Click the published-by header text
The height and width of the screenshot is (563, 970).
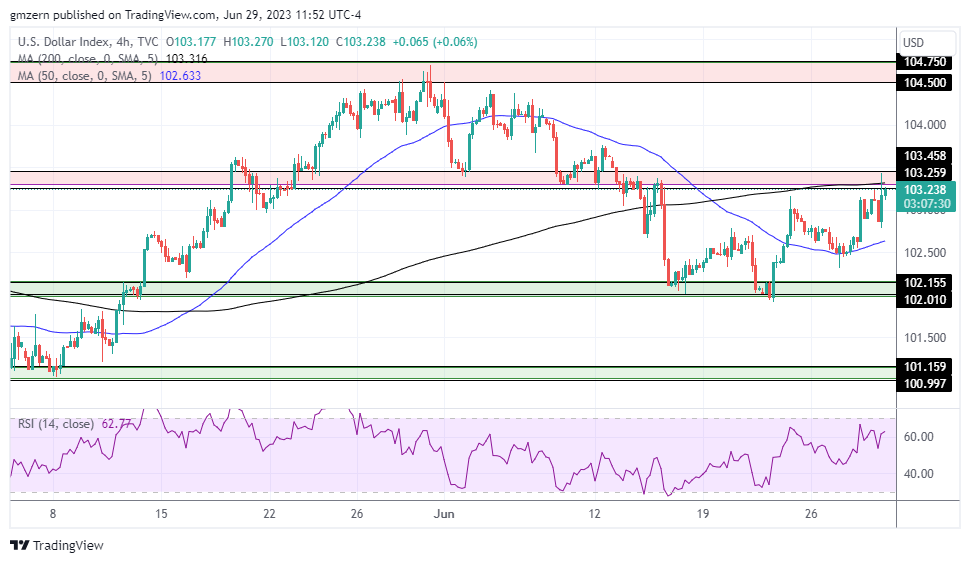186,15
